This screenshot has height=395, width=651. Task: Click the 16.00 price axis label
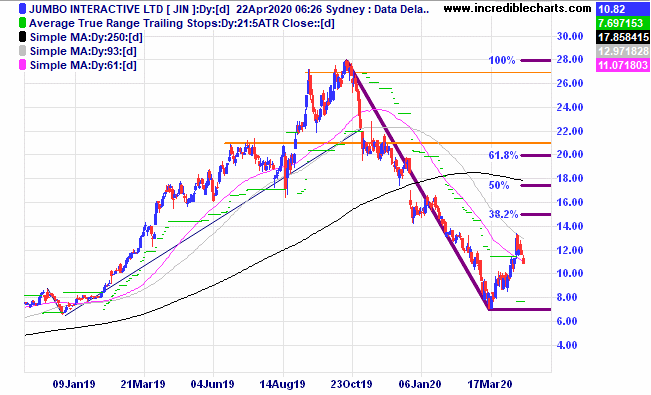[x=570, y=202]
